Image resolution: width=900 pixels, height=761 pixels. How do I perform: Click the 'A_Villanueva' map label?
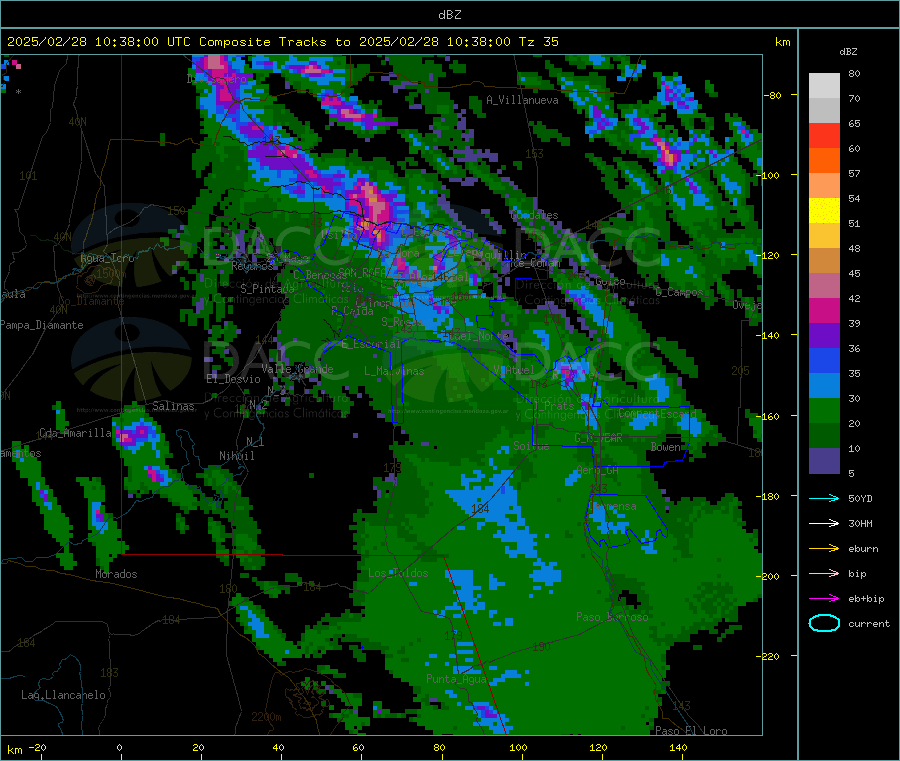522,100
